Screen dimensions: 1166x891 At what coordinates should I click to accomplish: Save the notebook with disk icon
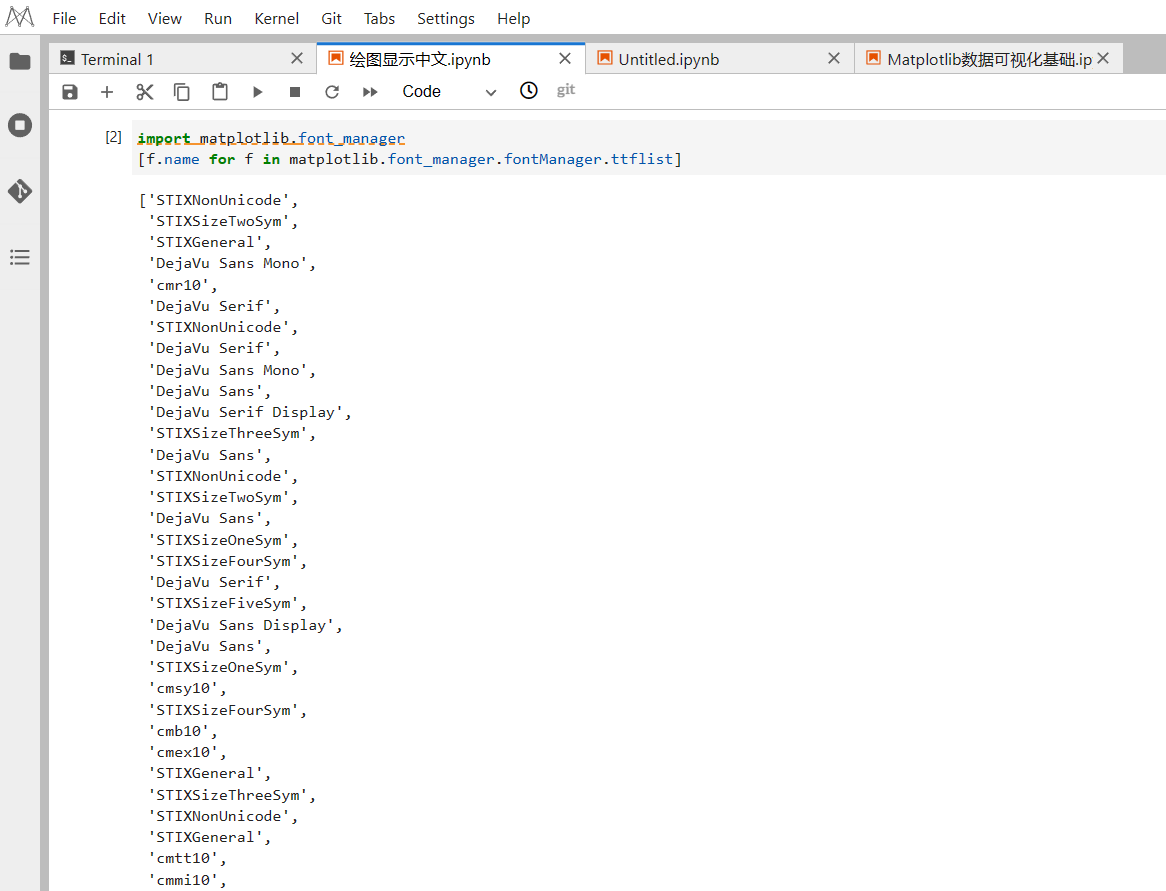(x=70, y=91)
